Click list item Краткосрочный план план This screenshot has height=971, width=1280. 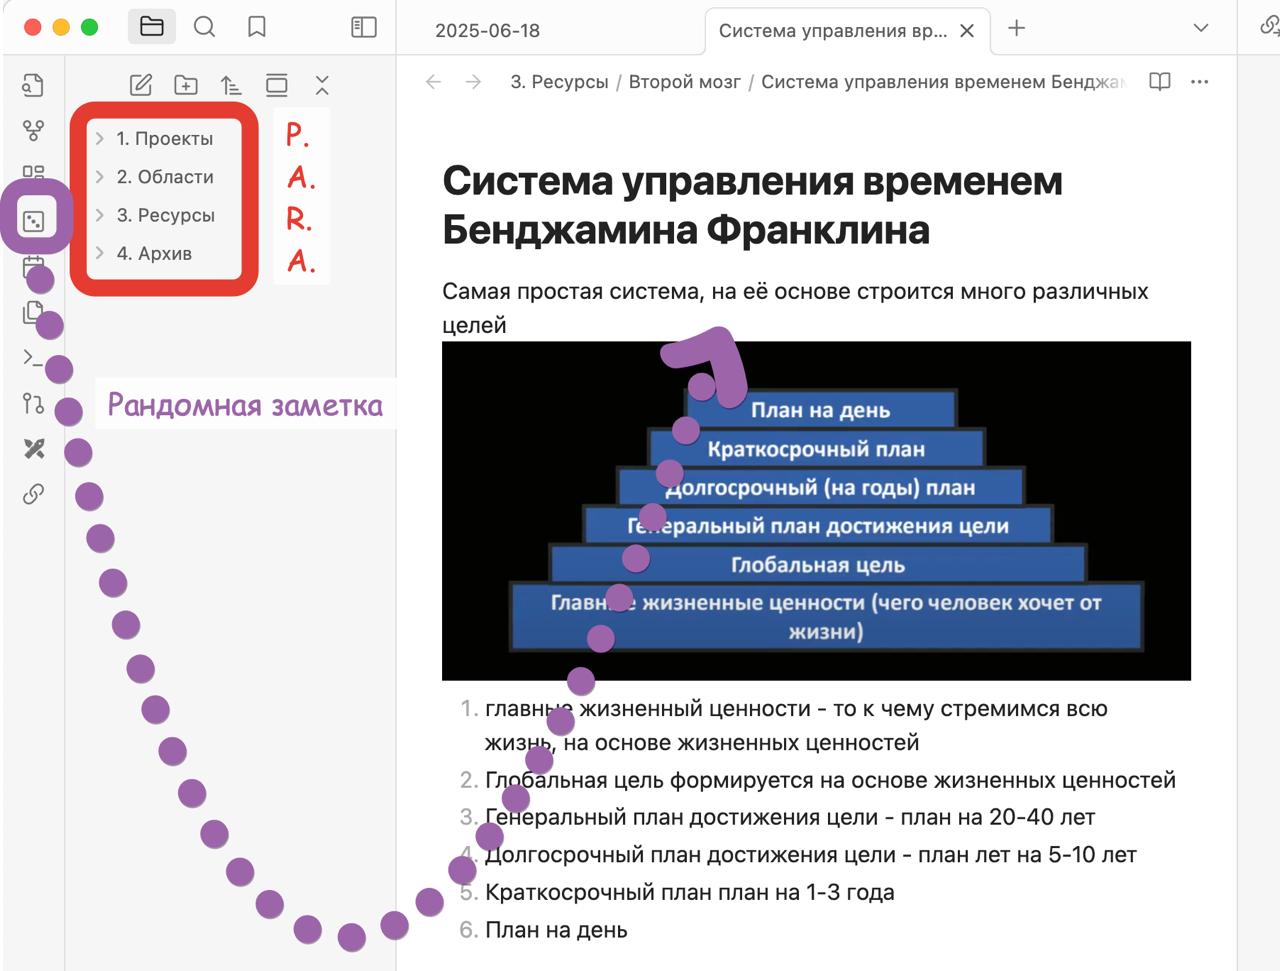(x=690, y=892)
